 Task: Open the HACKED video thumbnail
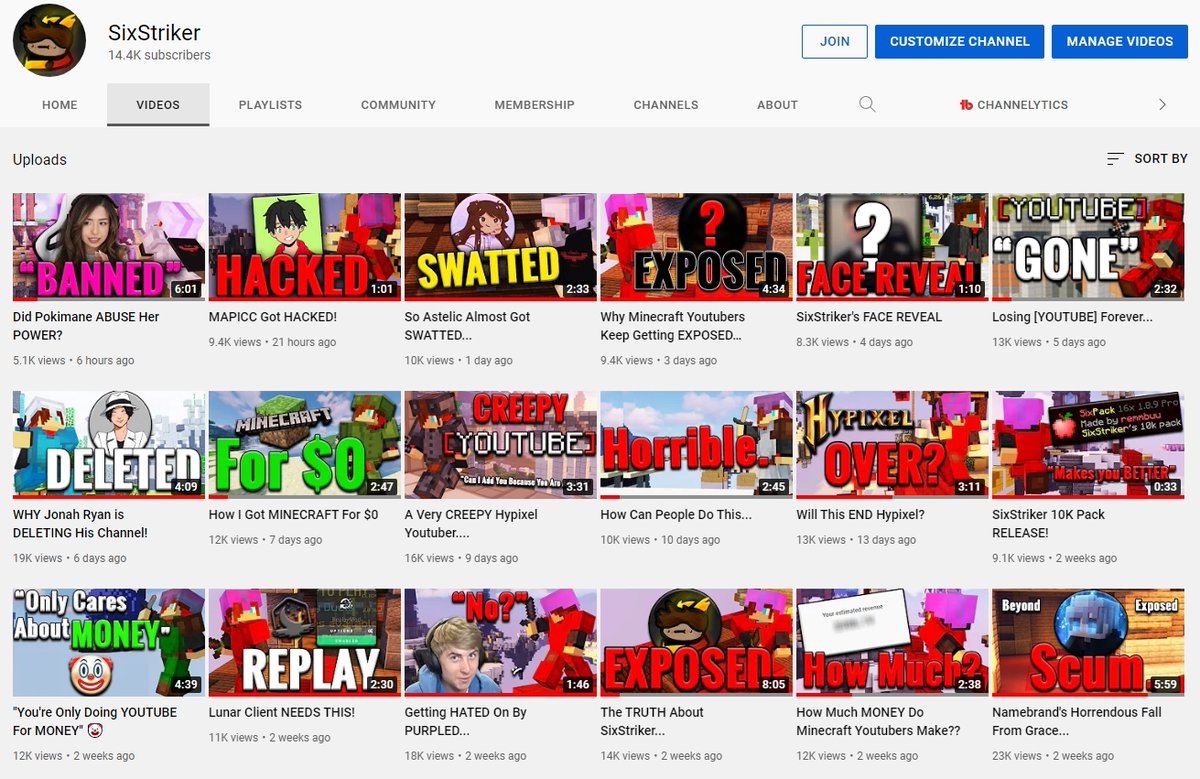pyautogui.click(x=305, y=247)
